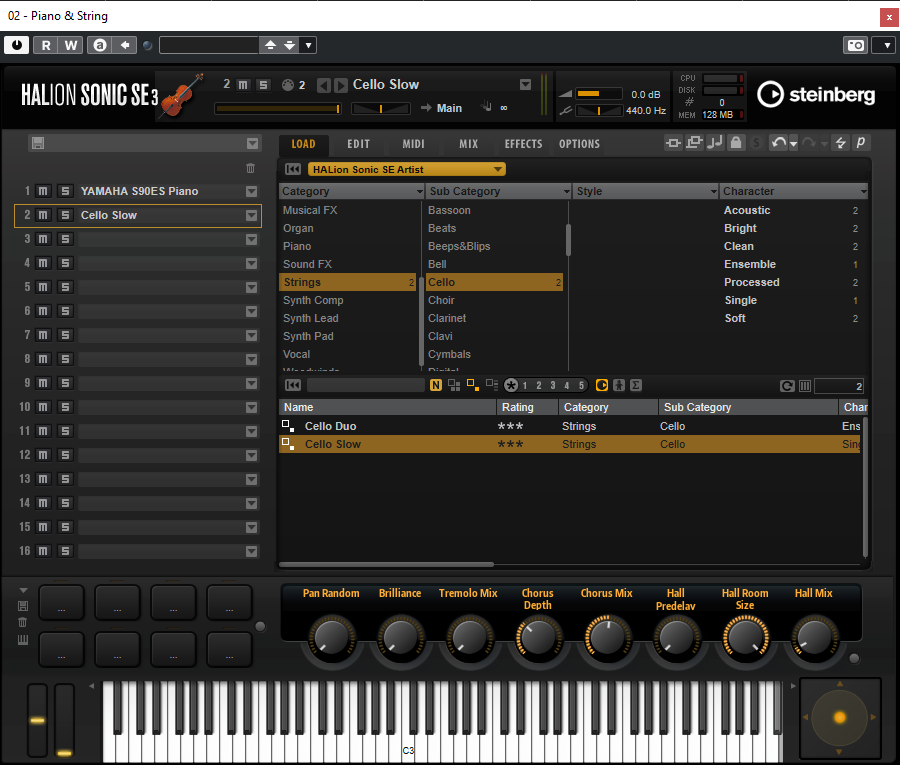Click the MIDI reset lightning icon
Screen dimensions: 900x765
[x=841, y=143]
